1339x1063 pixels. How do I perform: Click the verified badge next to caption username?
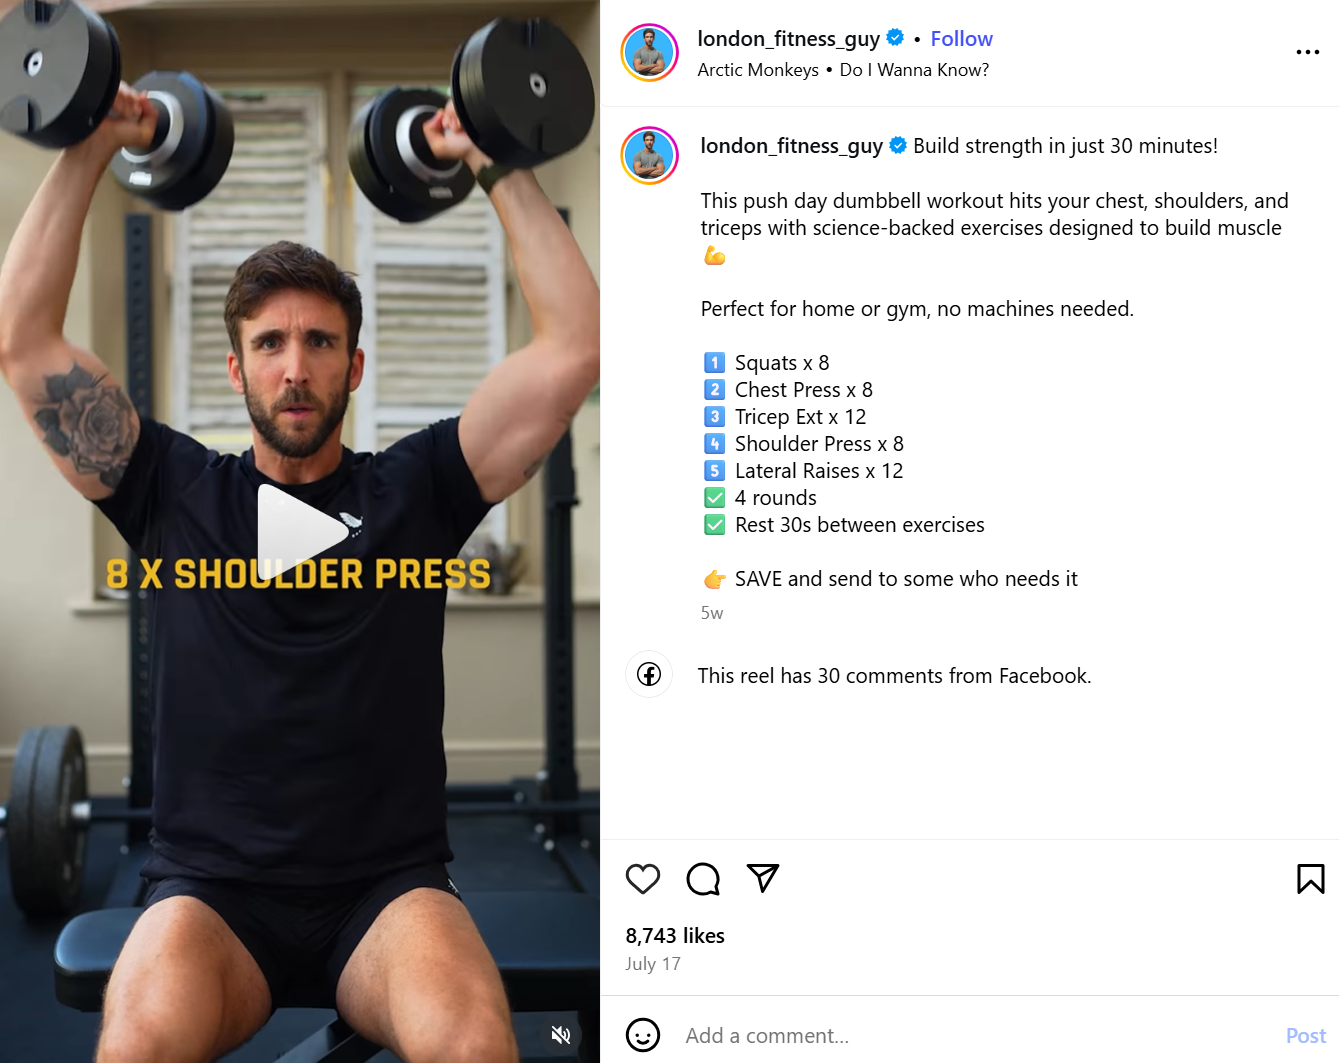898,145
